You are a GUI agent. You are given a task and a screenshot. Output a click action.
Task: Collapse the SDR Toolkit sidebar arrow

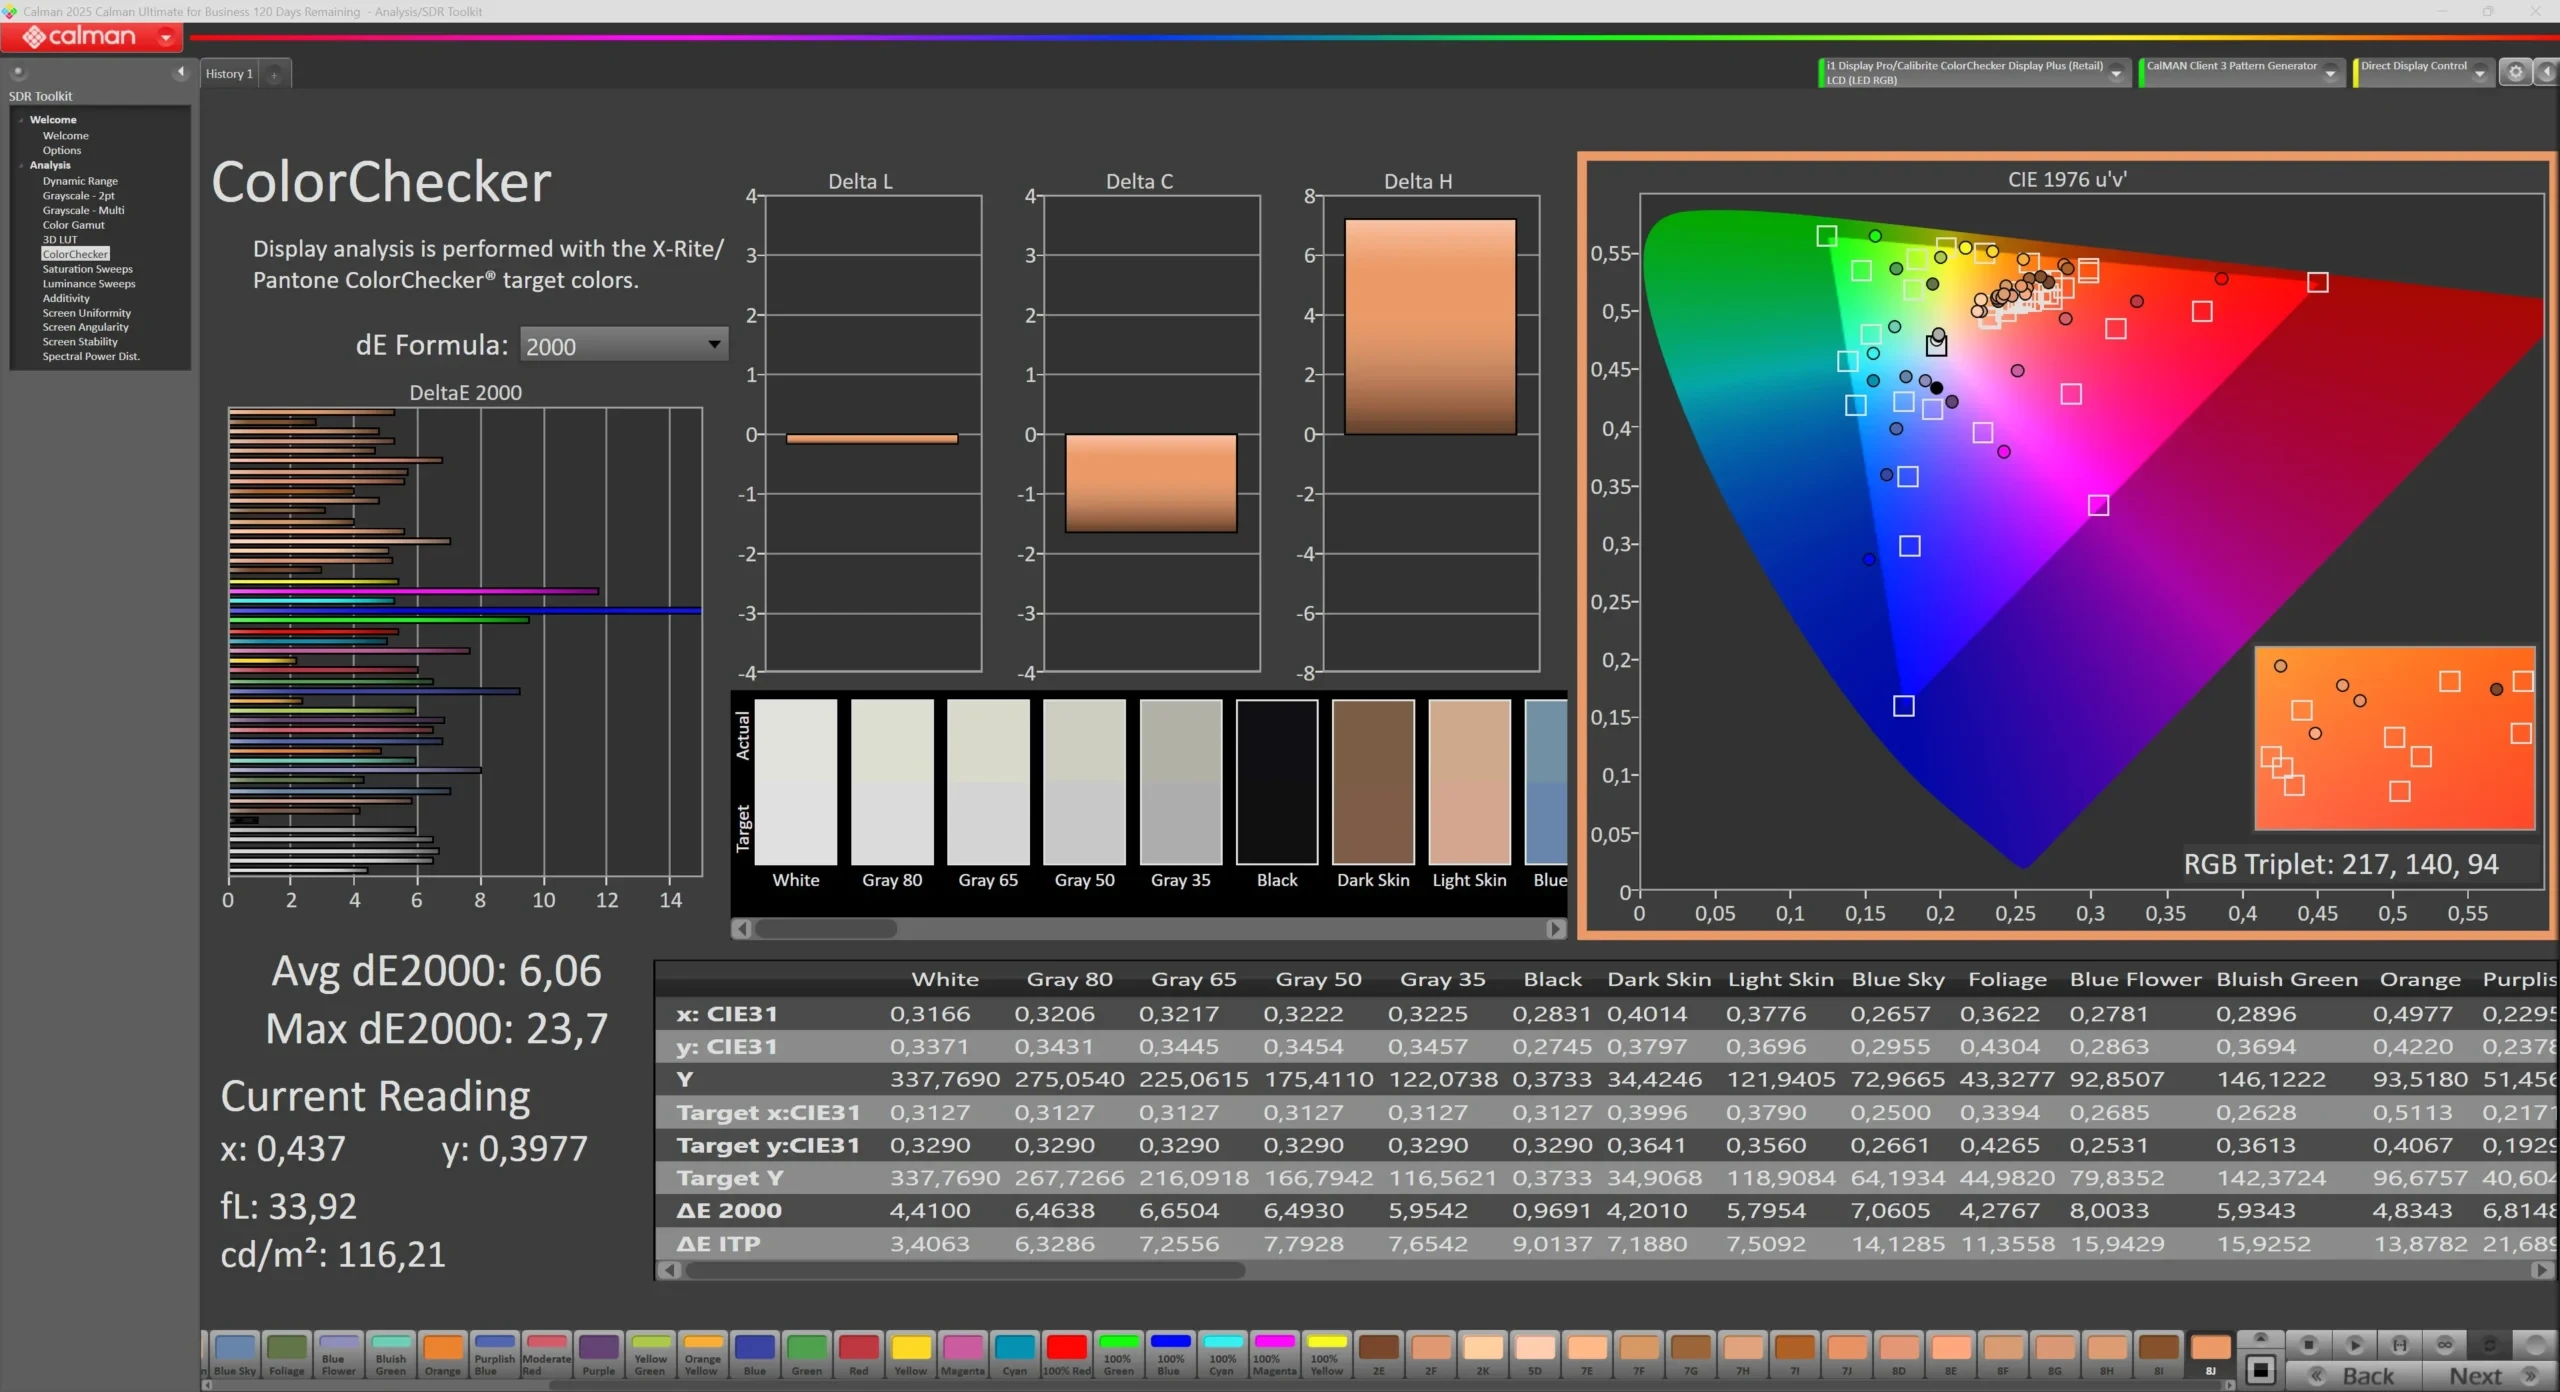[x=180, y=72]
